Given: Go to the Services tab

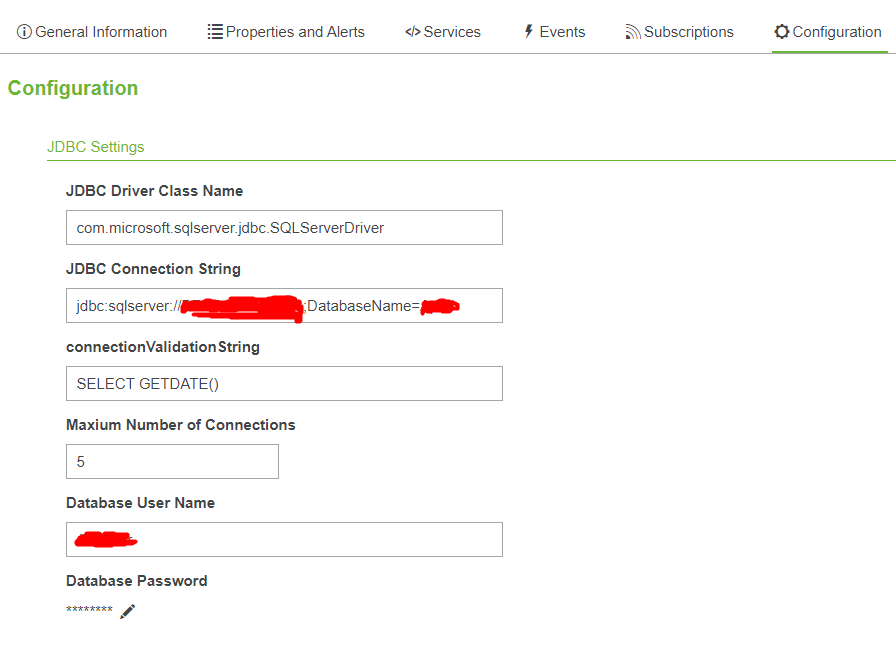Looking at the screenshot, I should [452, 32].
